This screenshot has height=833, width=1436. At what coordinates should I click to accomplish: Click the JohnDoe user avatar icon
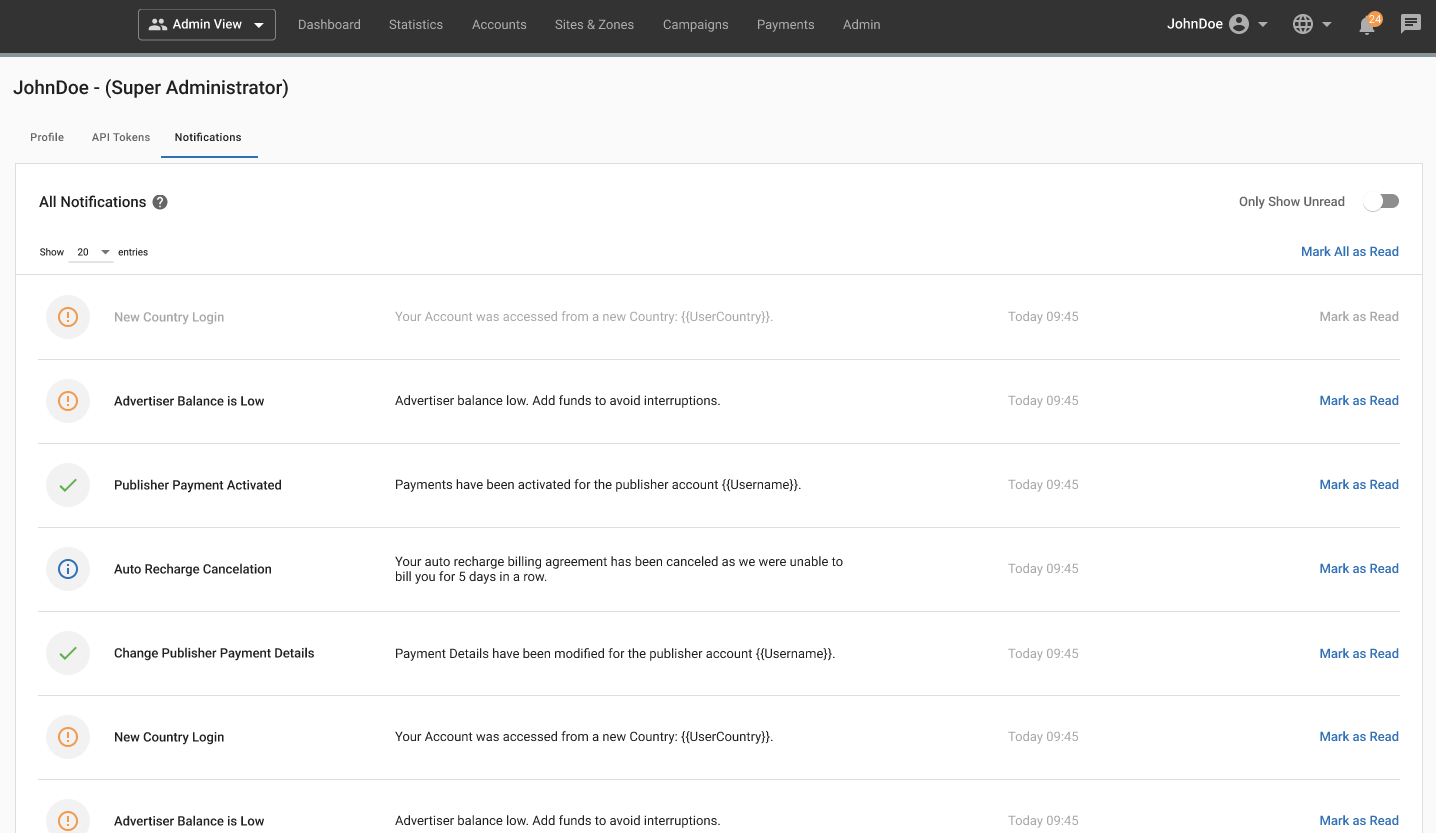pyautogui.click(x=1239, y=24)
